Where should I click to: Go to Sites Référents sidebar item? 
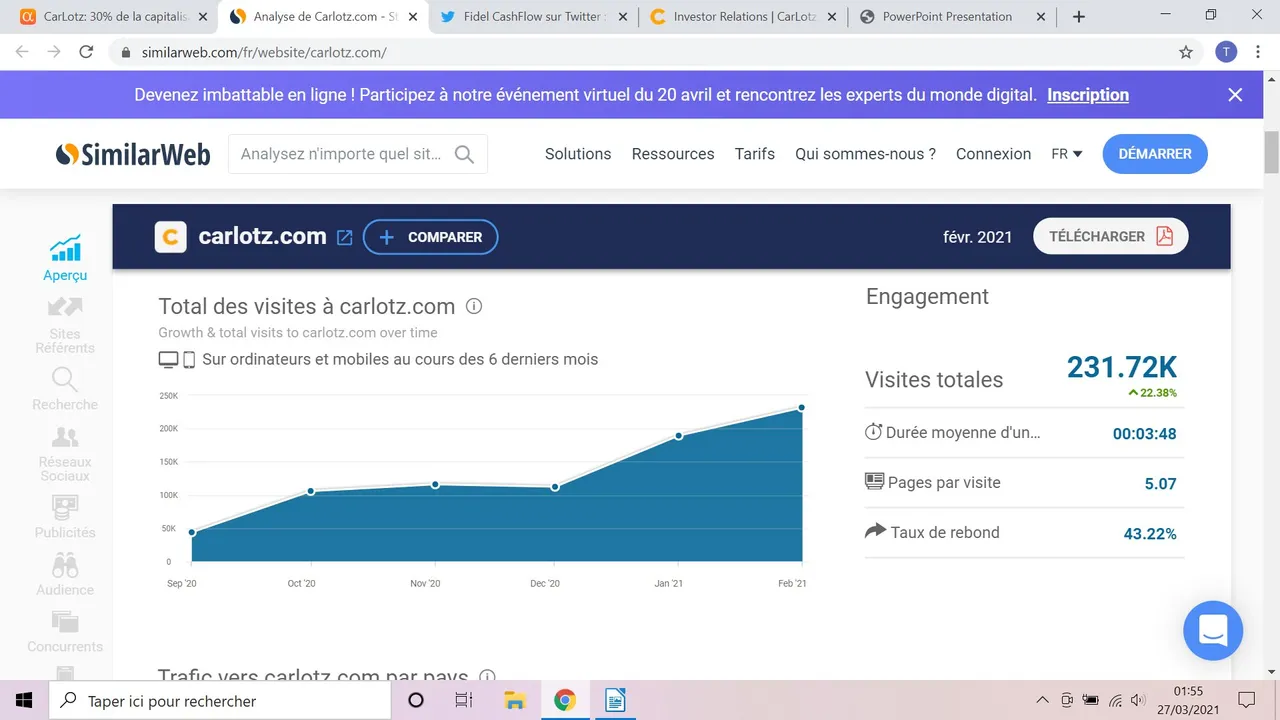click(x=65, y=326)
